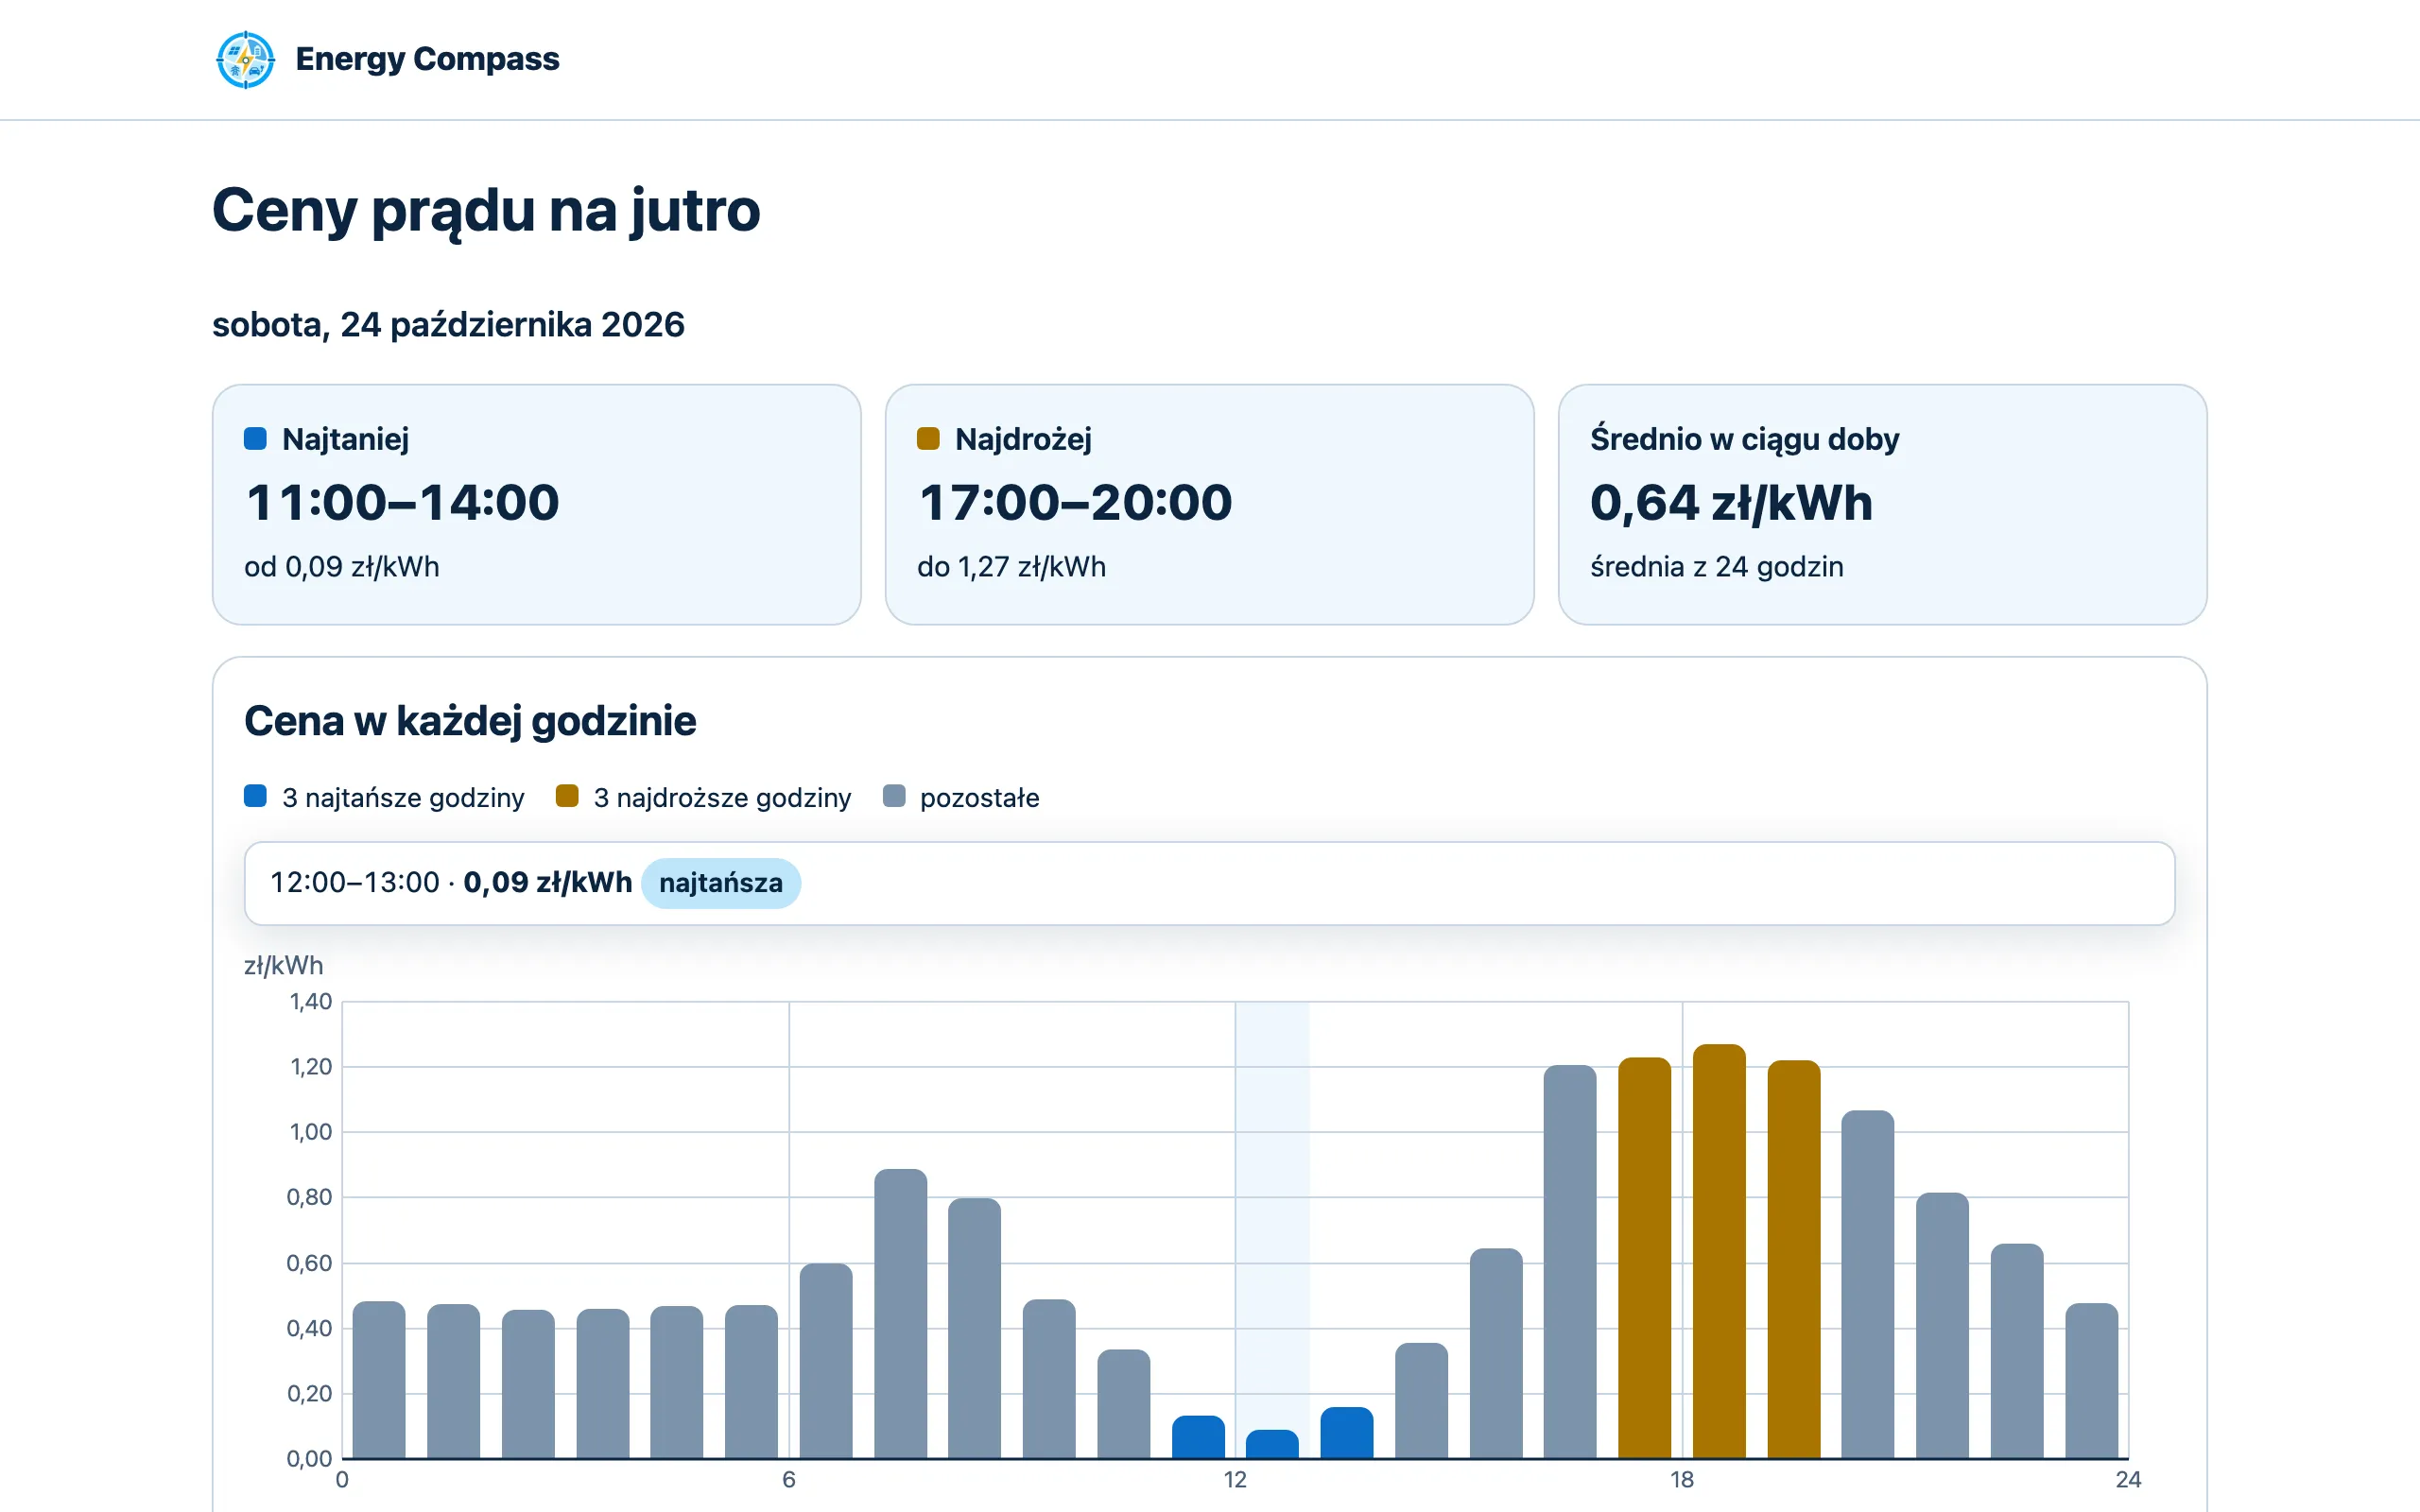
Task: Click the '12:00–13:00' tooltip text
Action: [x=355, y=883]
